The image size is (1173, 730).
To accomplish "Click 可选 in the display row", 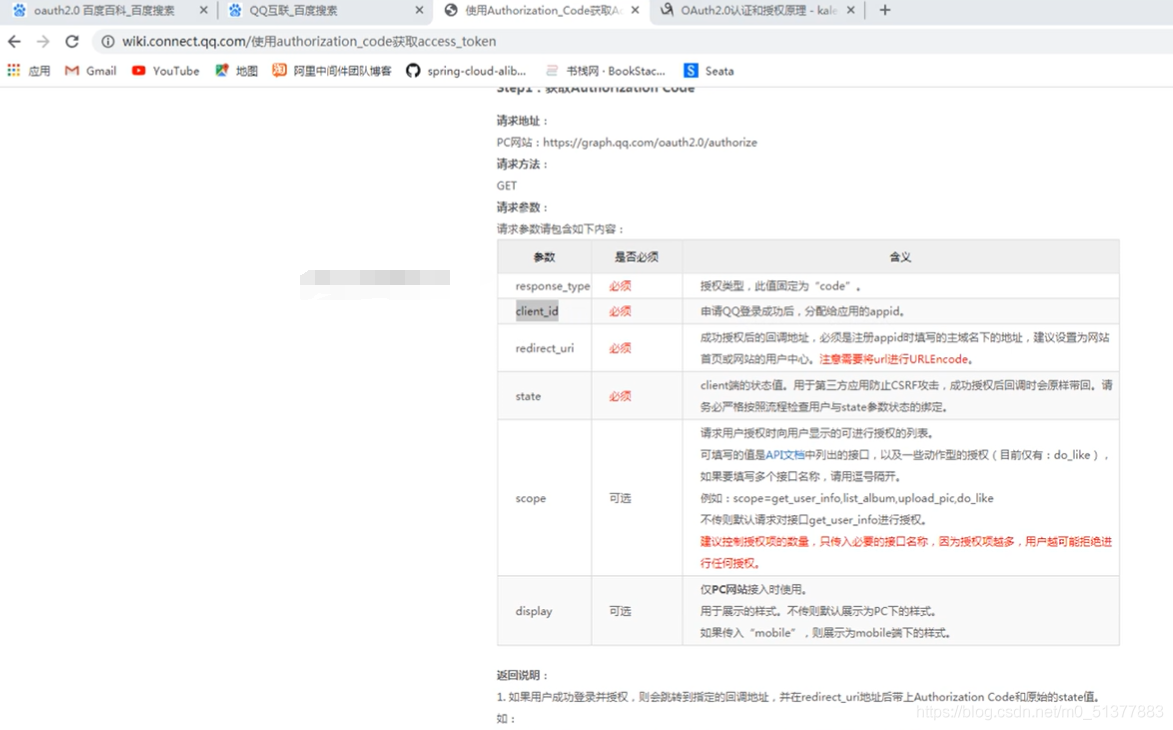I will pos(619,611).
